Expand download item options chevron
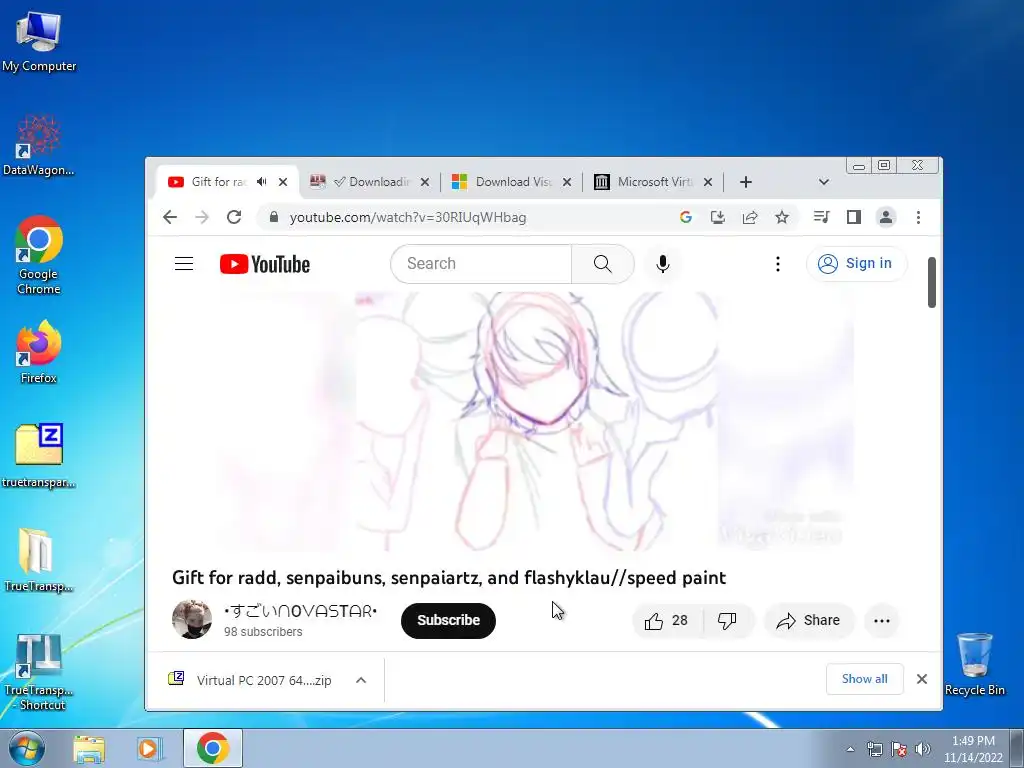Viewport: 1024px width, 768px height. [360, 680]
